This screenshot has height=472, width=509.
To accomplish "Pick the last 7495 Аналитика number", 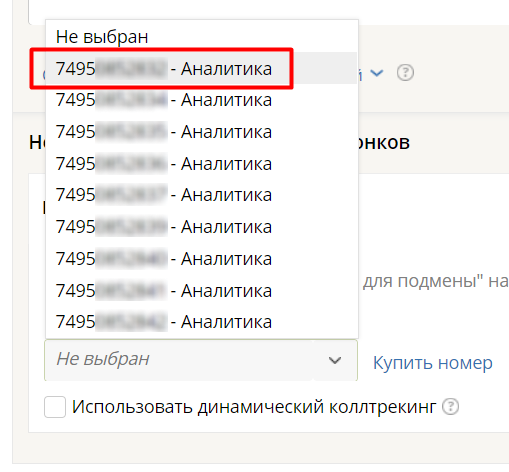I will point(202,322).
